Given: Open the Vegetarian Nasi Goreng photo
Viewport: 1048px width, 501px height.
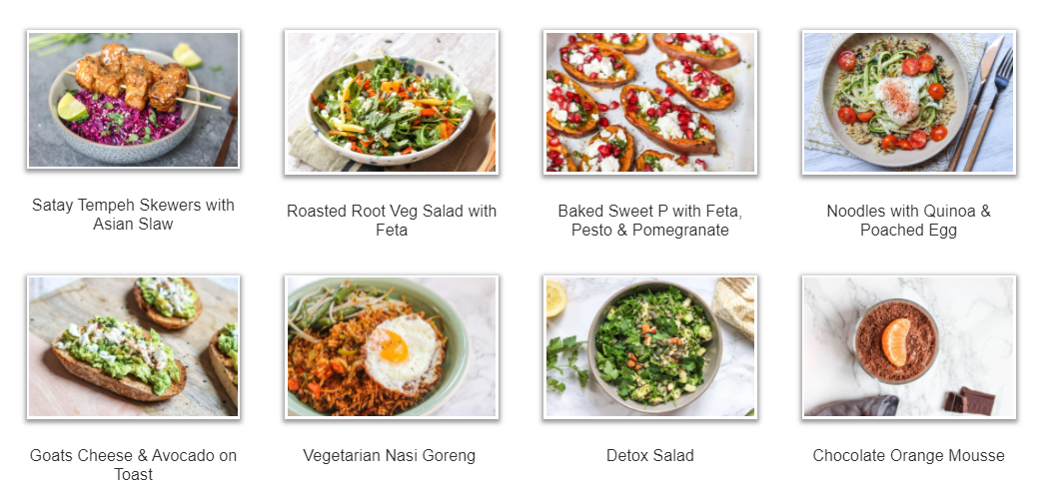Looking at the screenshot, I should 391,347.
